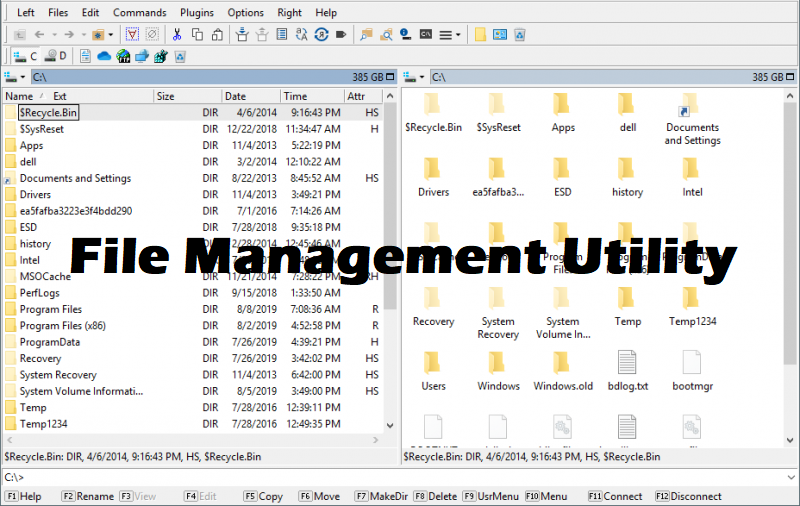Click the F8 Delete button
800x506 pixels.
click(435, 496)
